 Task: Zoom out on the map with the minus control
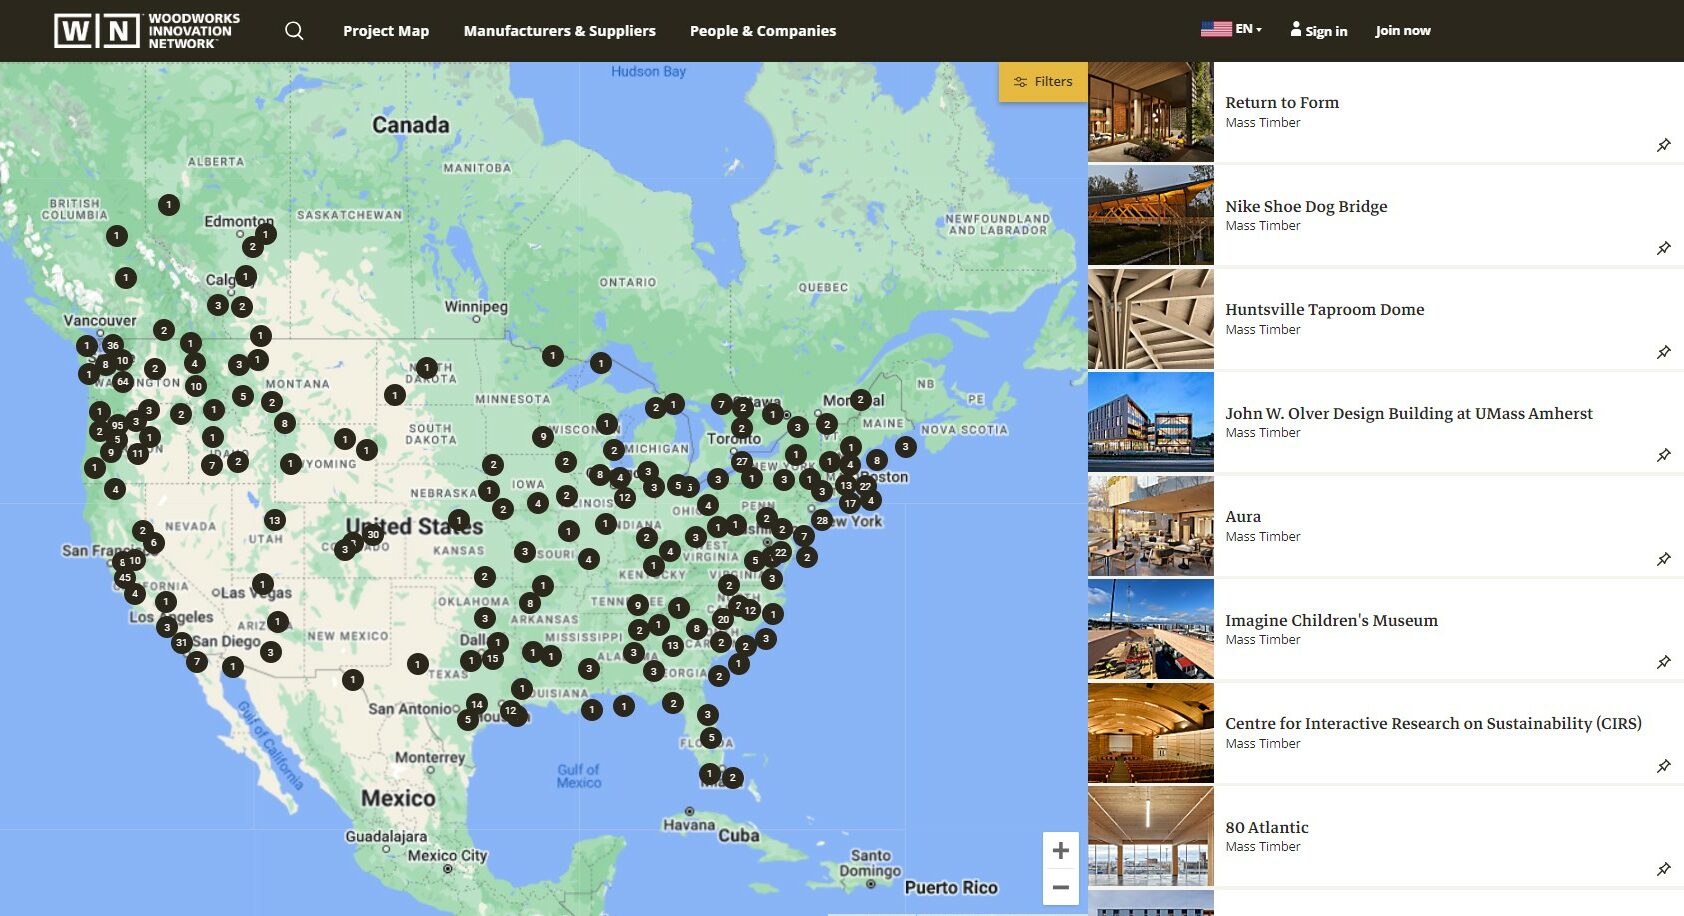(x=1059, y=887)
